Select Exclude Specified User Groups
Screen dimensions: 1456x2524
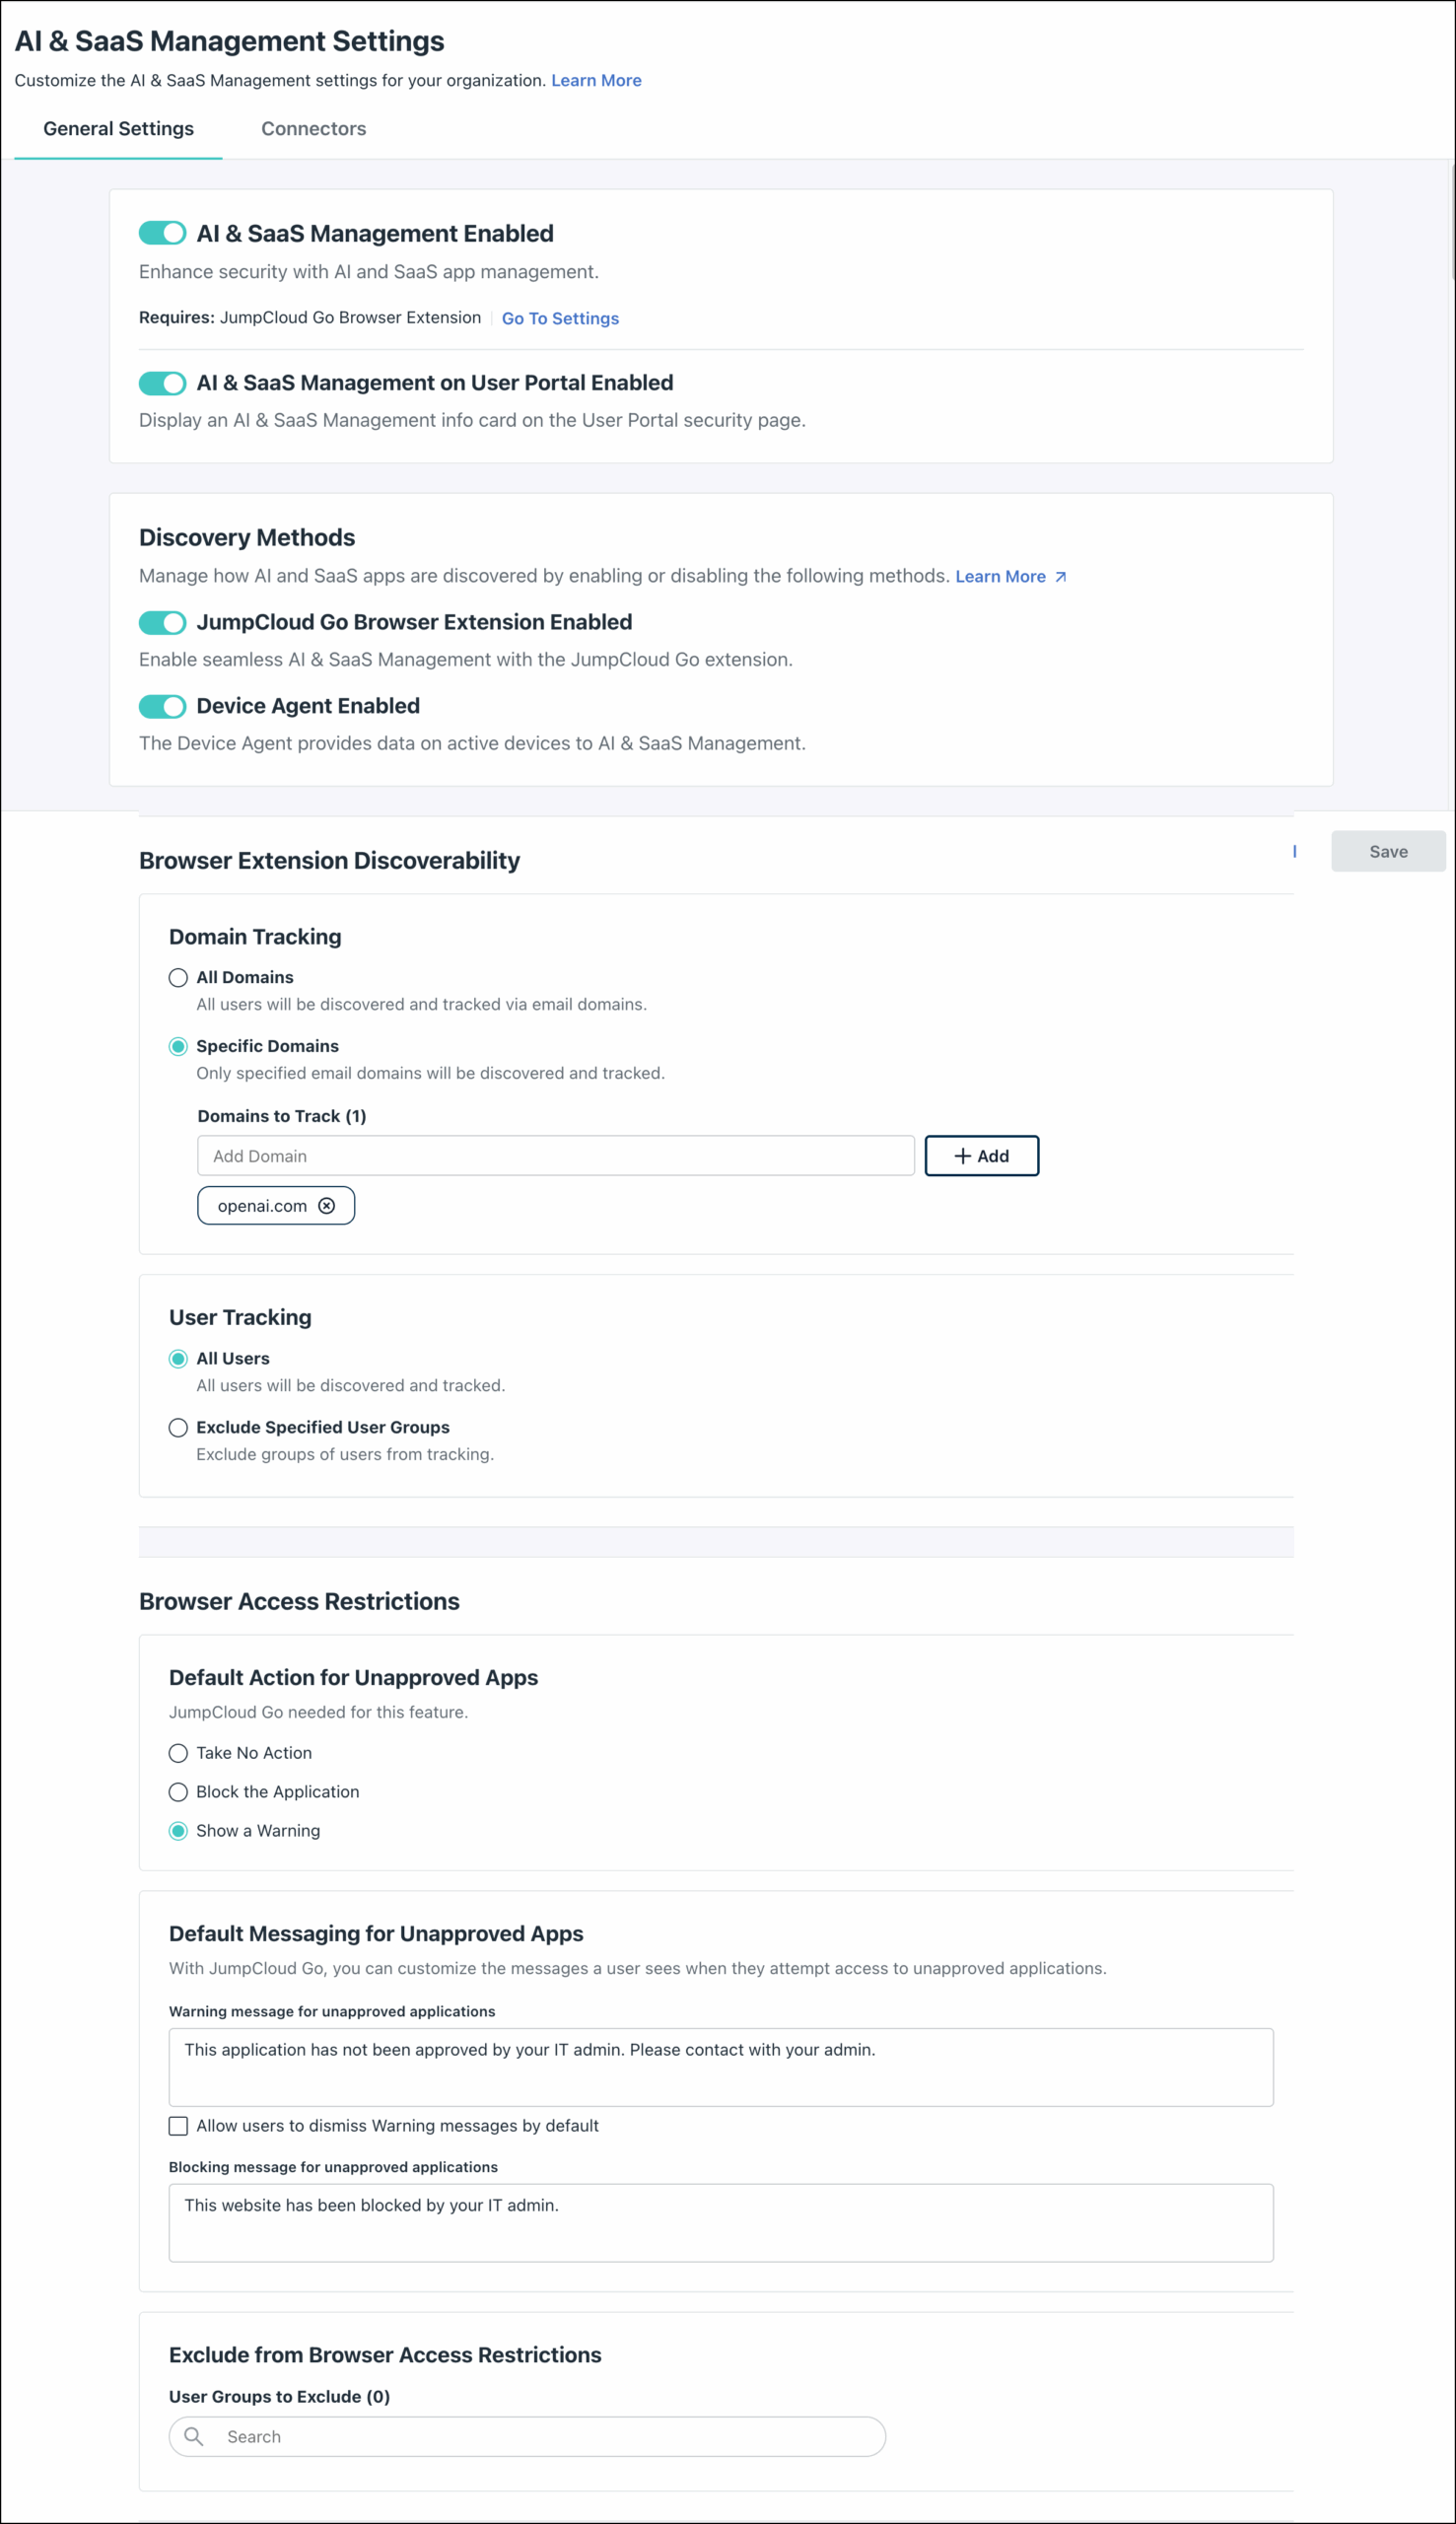[x=178, y=1427]
